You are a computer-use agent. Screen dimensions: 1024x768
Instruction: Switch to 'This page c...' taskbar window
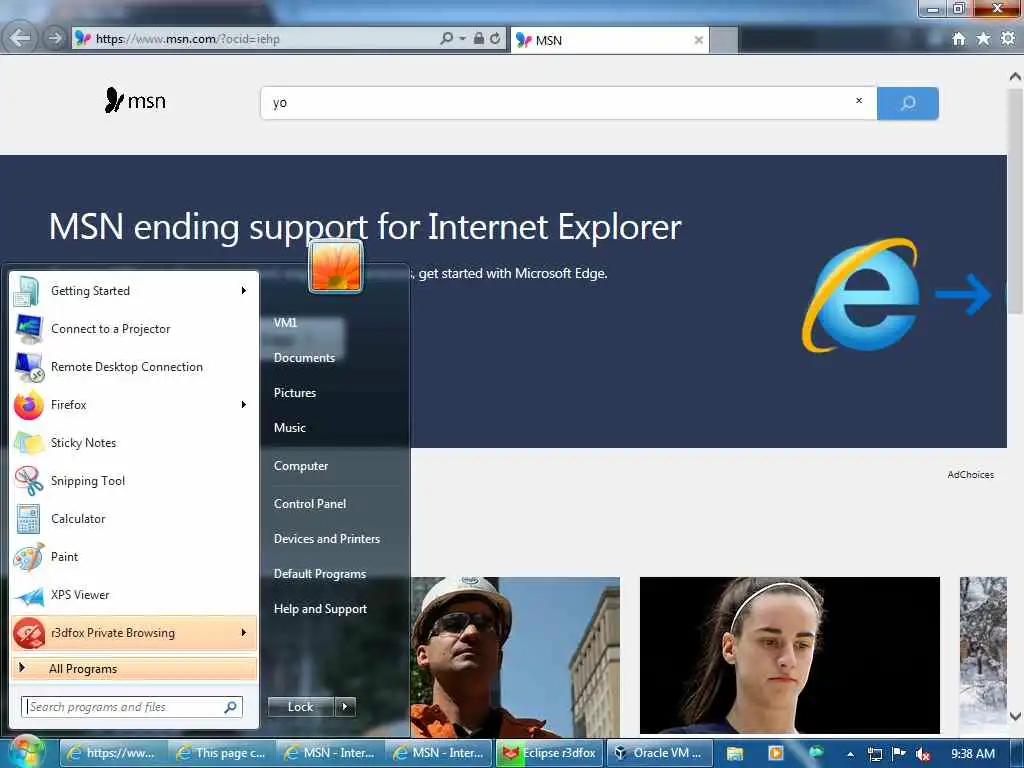221,753
